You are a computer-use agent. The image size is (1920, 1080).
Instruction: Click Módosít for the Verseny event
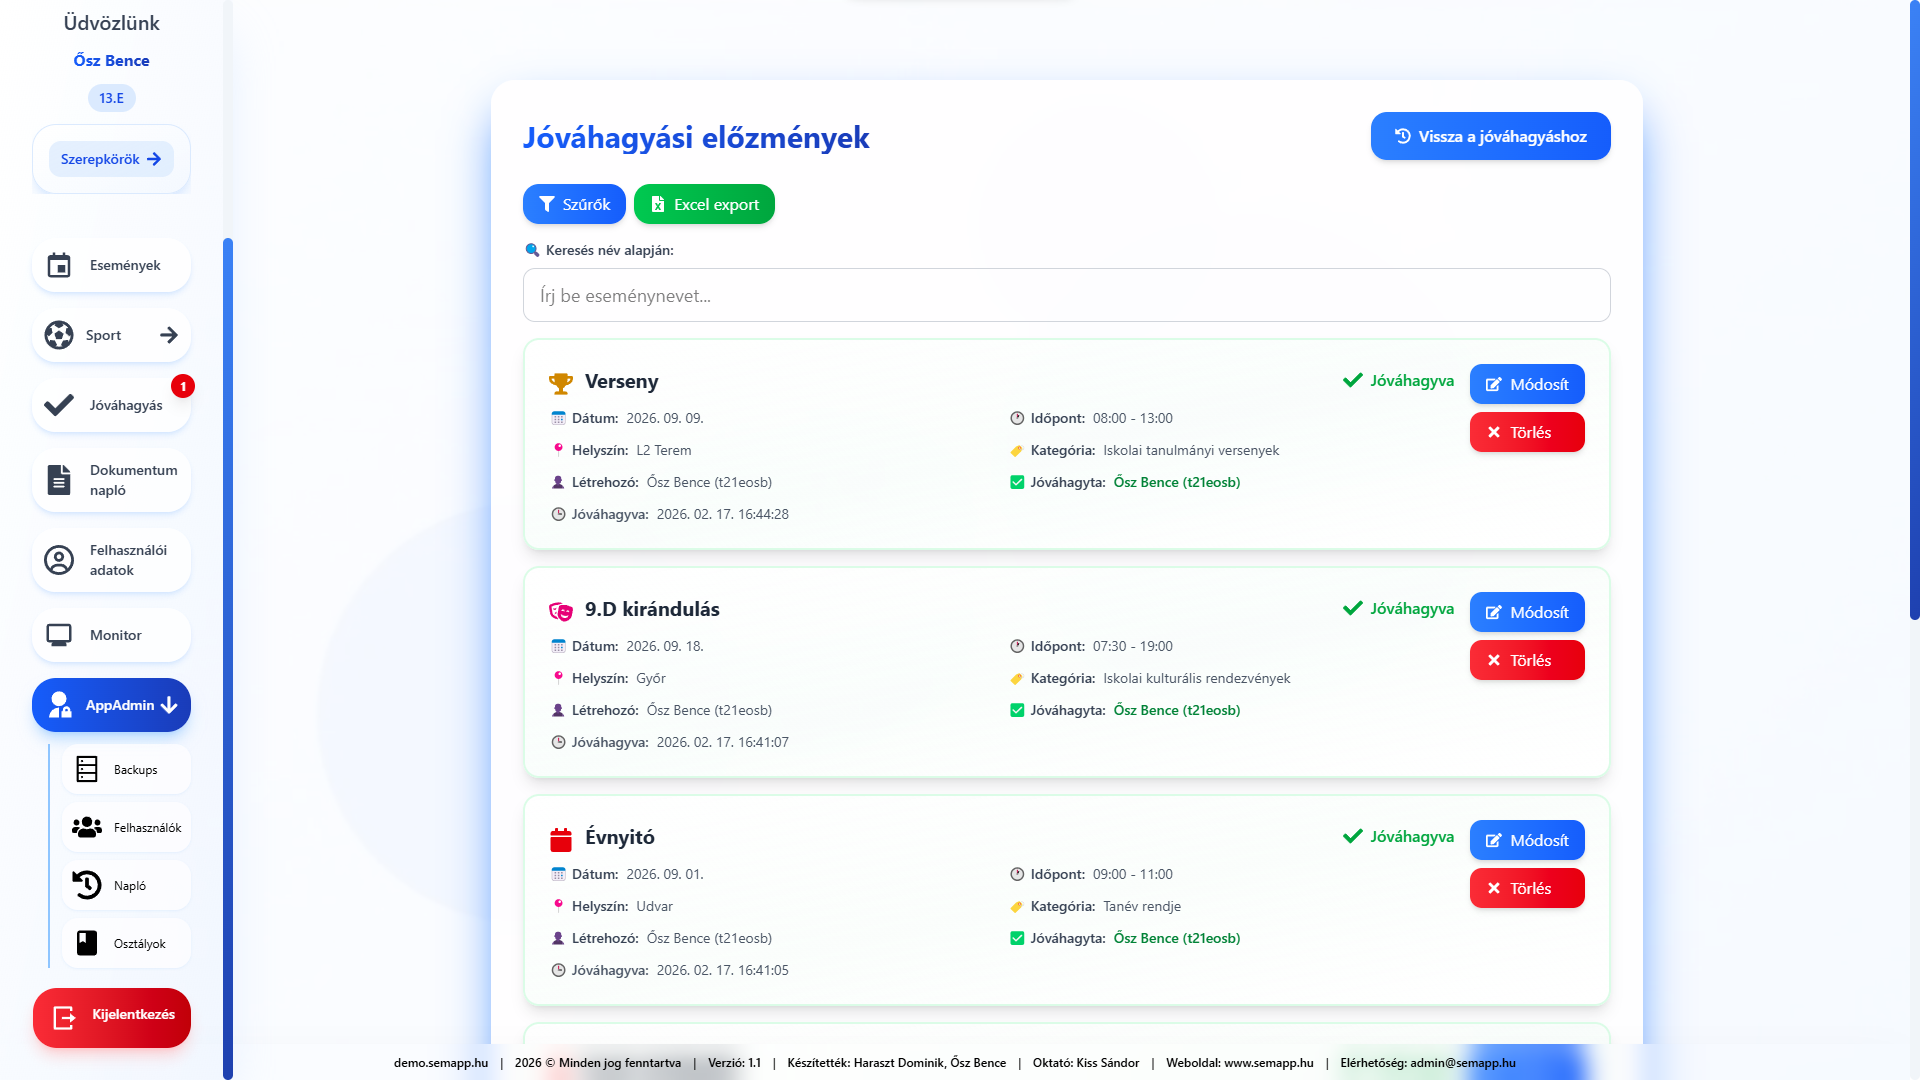(x=1527, y=384)
